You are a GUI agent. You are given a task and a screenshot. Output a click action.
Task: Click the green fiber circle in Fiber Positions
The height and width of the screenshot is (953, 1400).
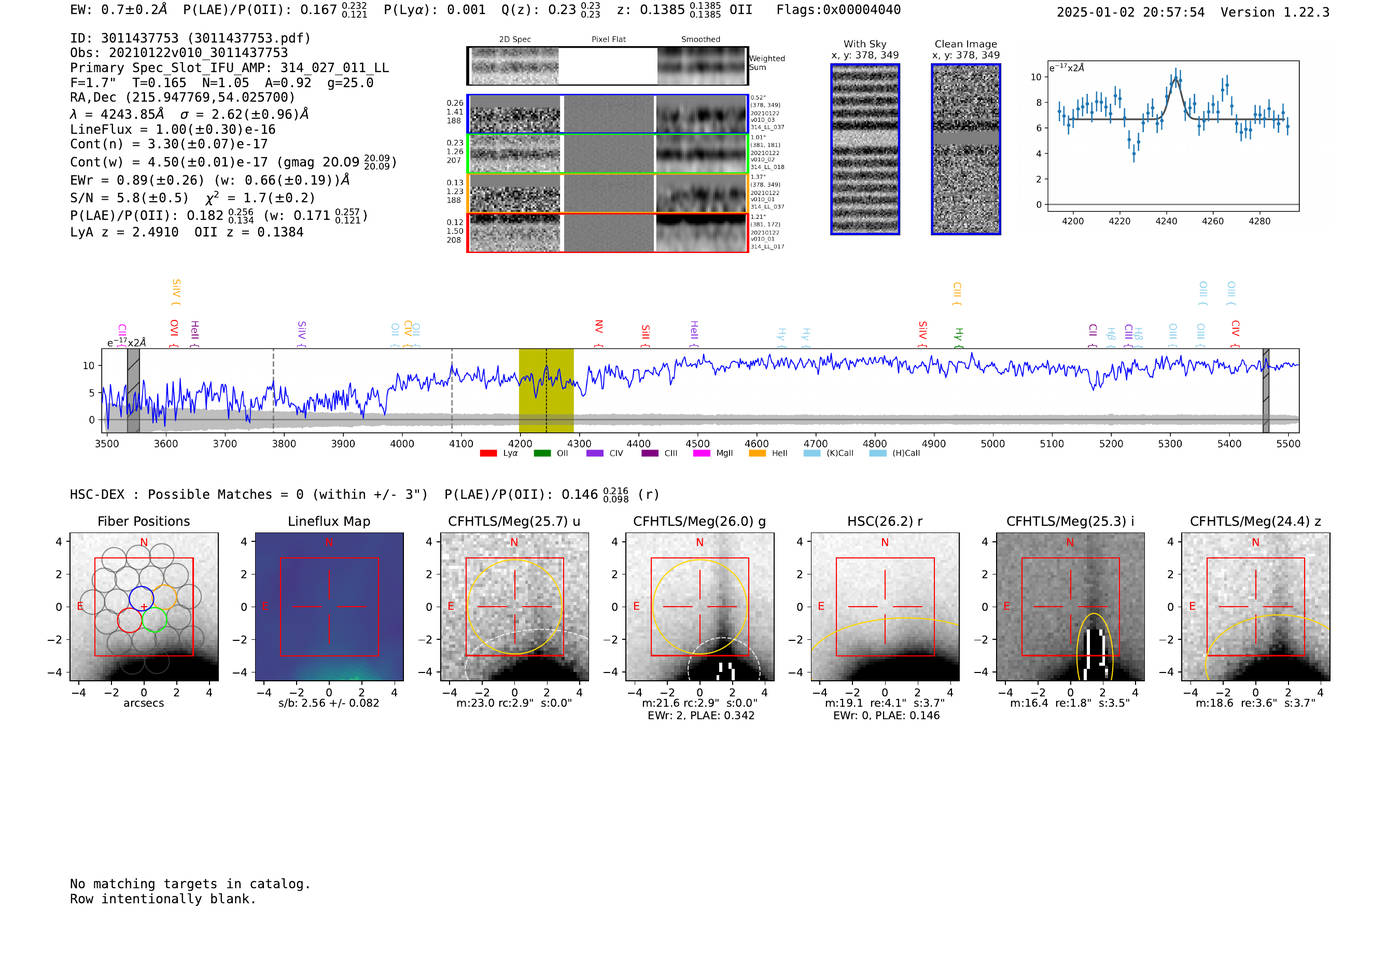[153, 620]
